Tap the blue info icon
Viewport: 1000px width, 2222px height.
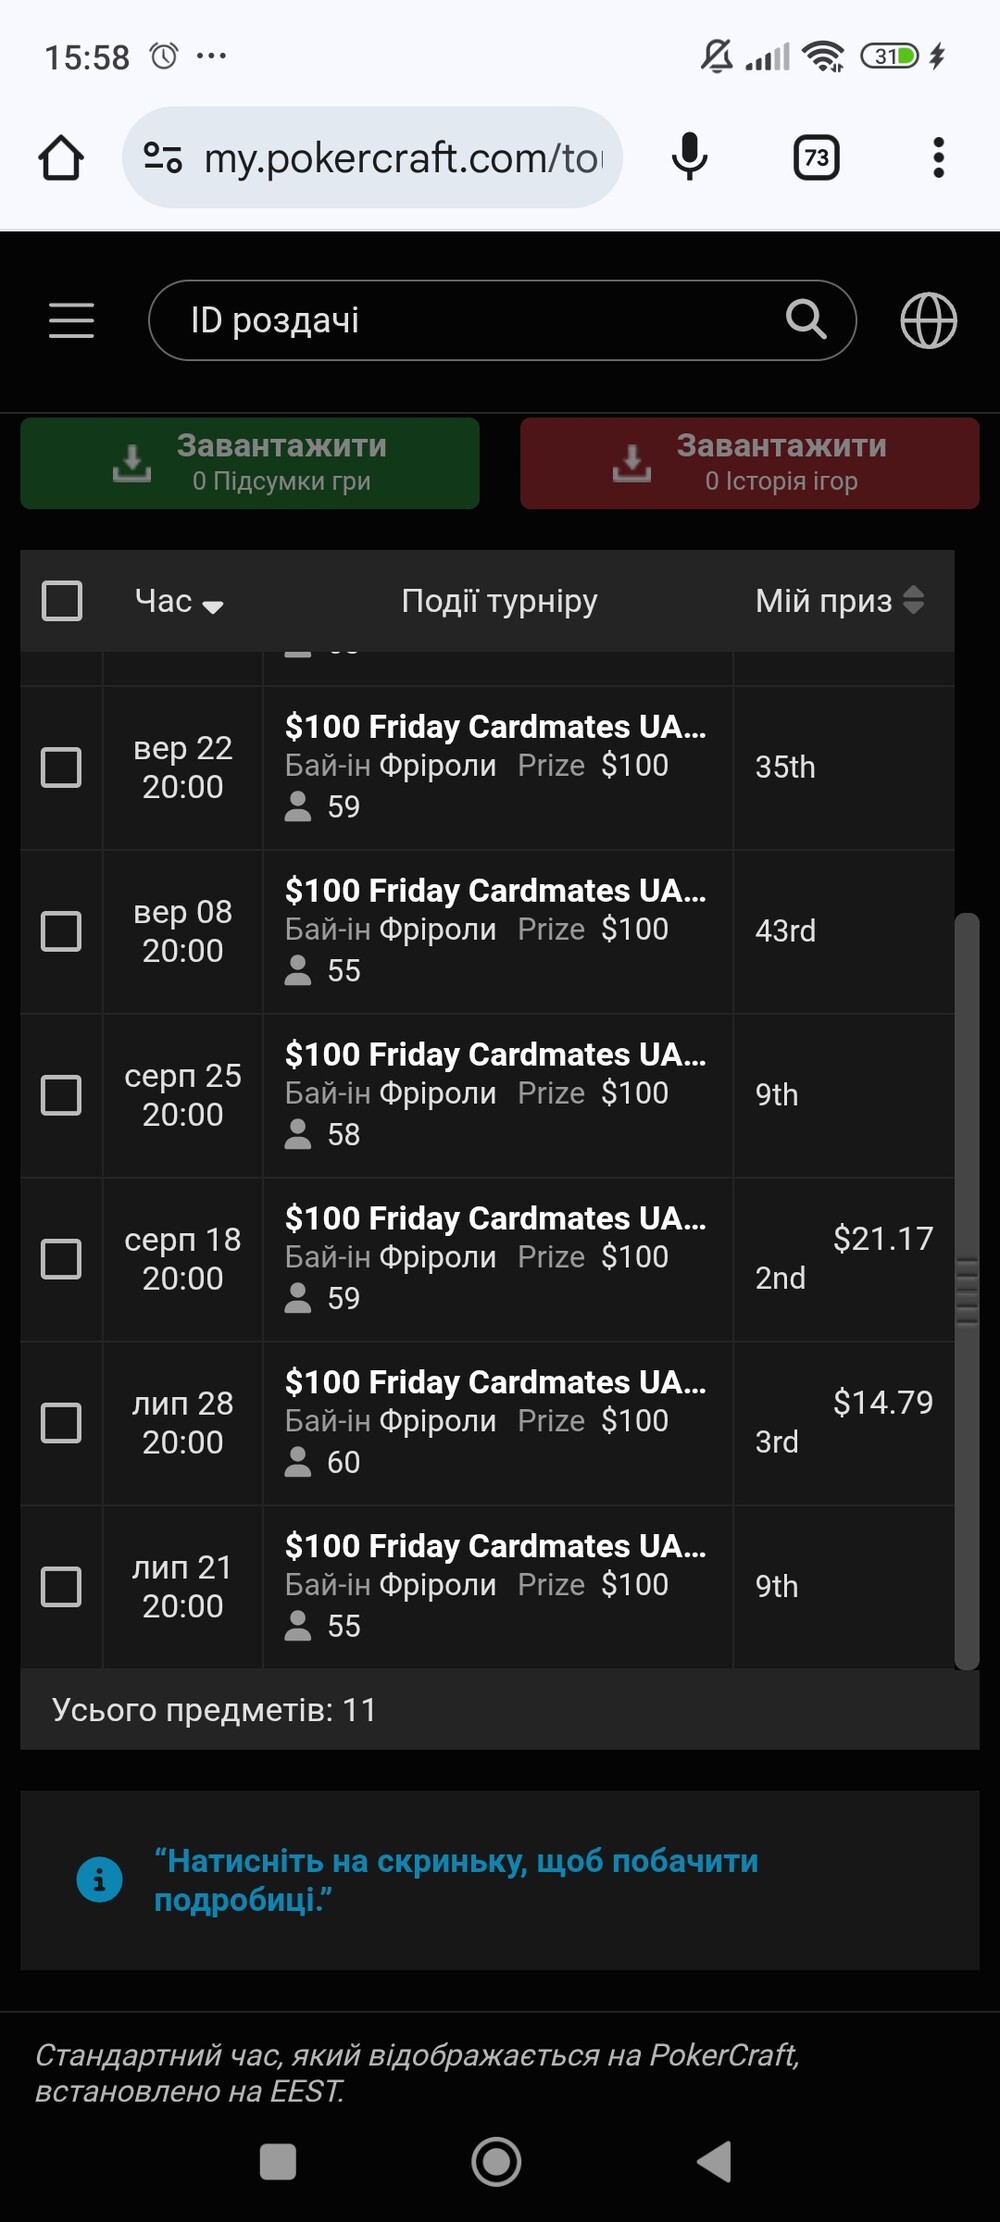click(99, 1880)
